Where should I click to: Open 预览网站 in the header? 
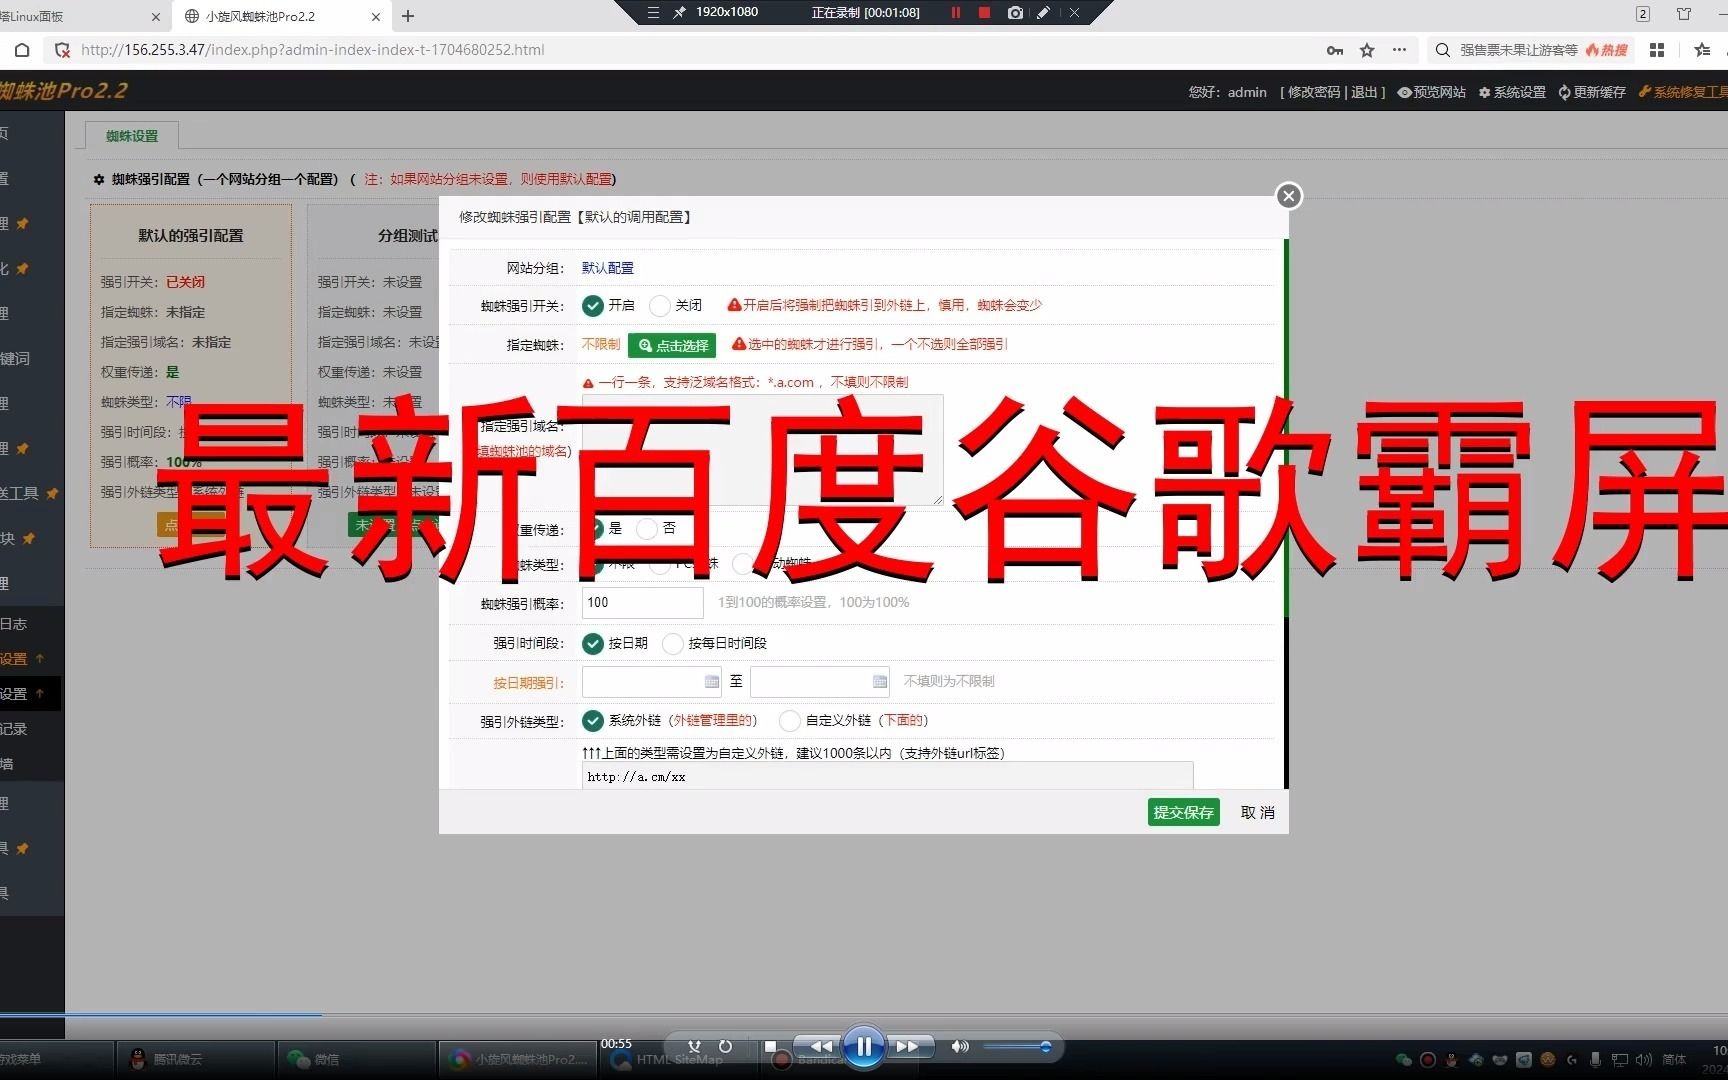[1432, 92]
